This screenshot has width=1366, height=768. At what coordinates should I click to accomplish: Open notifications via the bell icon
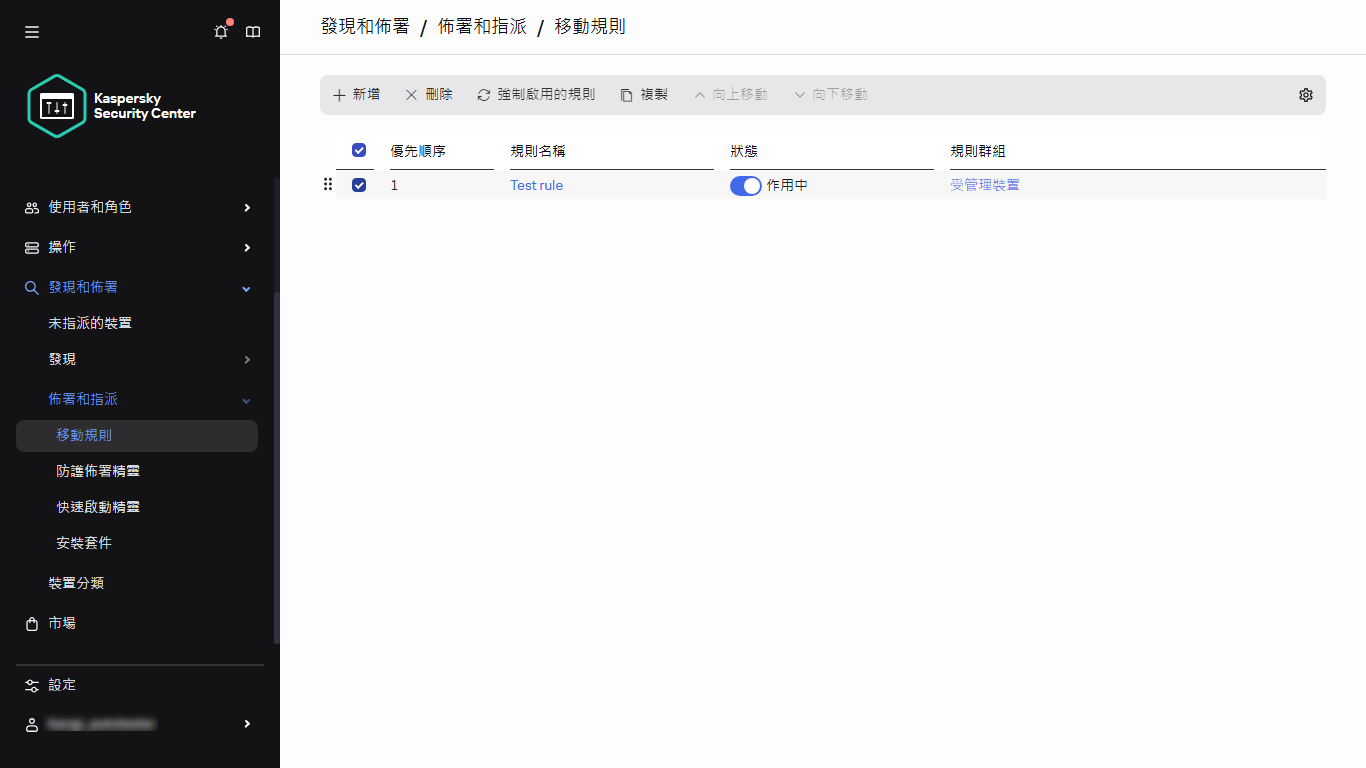(x=220, y=31)
